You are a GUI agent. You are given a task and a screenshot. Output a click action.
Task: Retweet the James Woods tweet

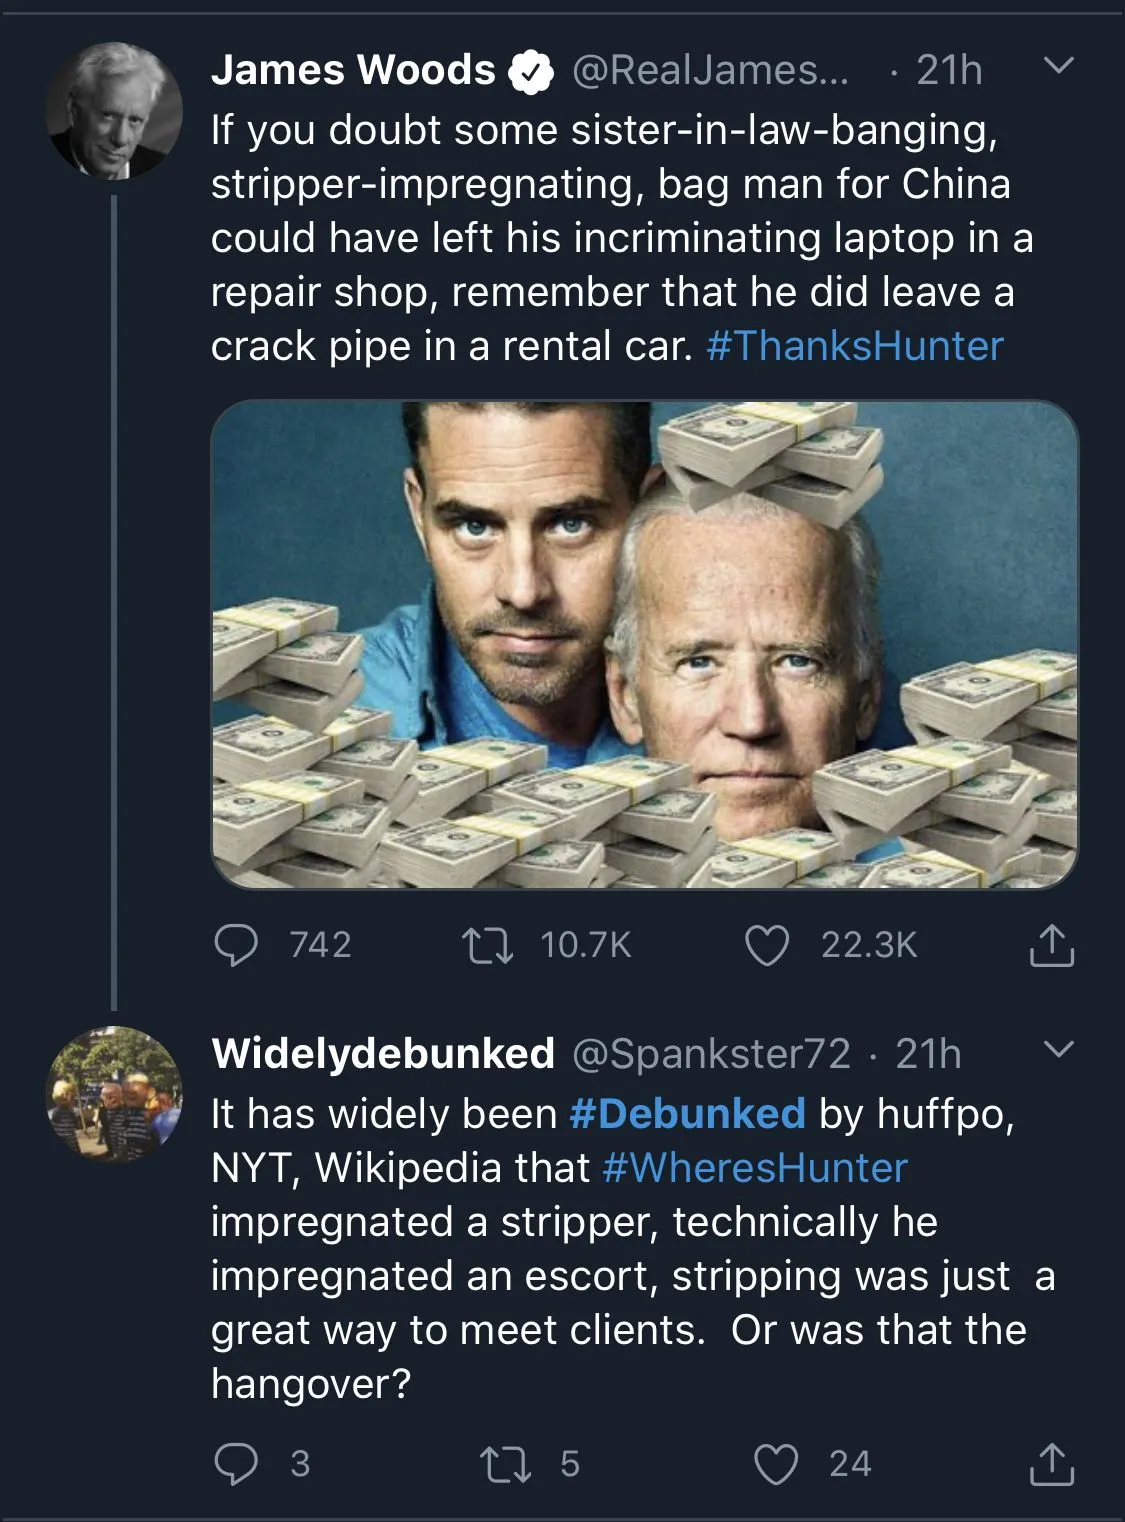[x=490, y=945]
